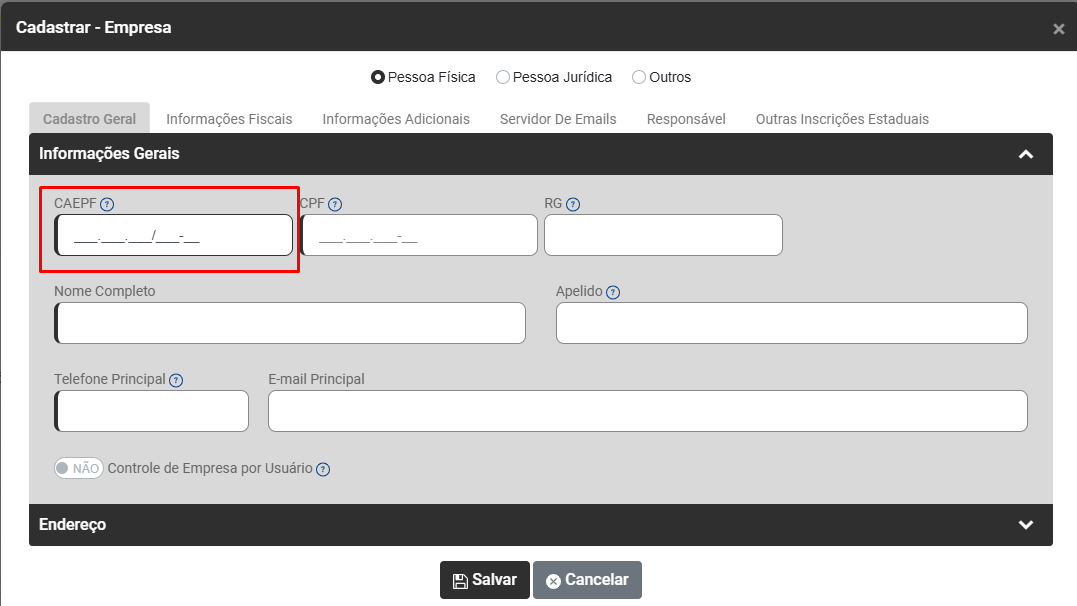Click the Informações Gerais header title

109,154
